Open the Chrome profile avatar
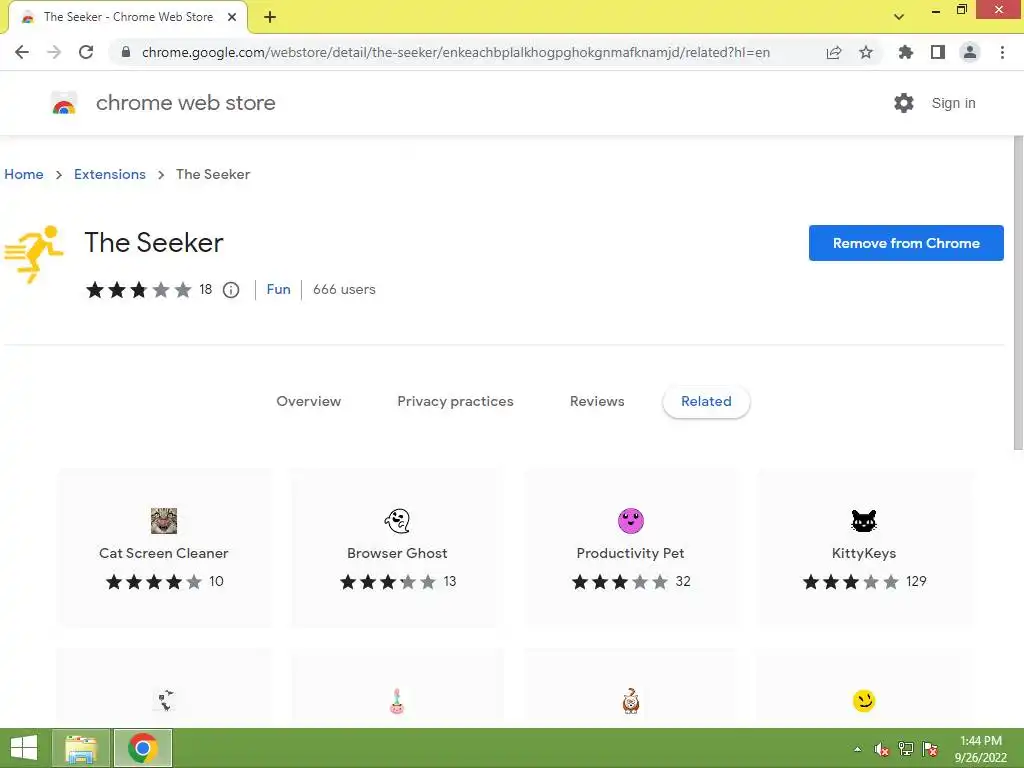1024x768 pixels. (970, 52)
